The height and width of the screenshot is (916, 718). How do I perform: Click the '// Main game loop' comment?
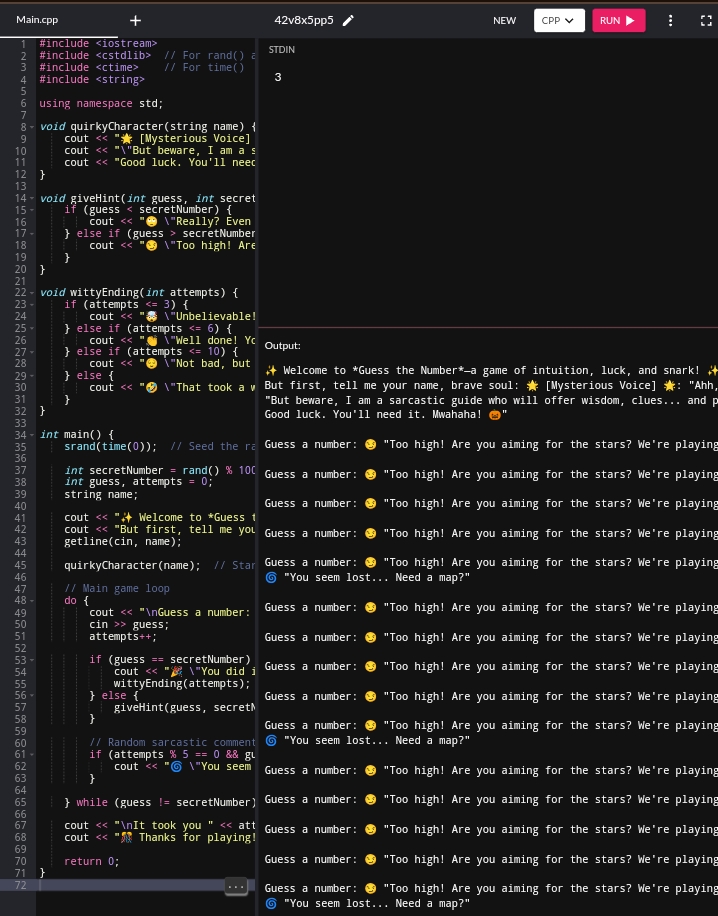click(117, 589)
